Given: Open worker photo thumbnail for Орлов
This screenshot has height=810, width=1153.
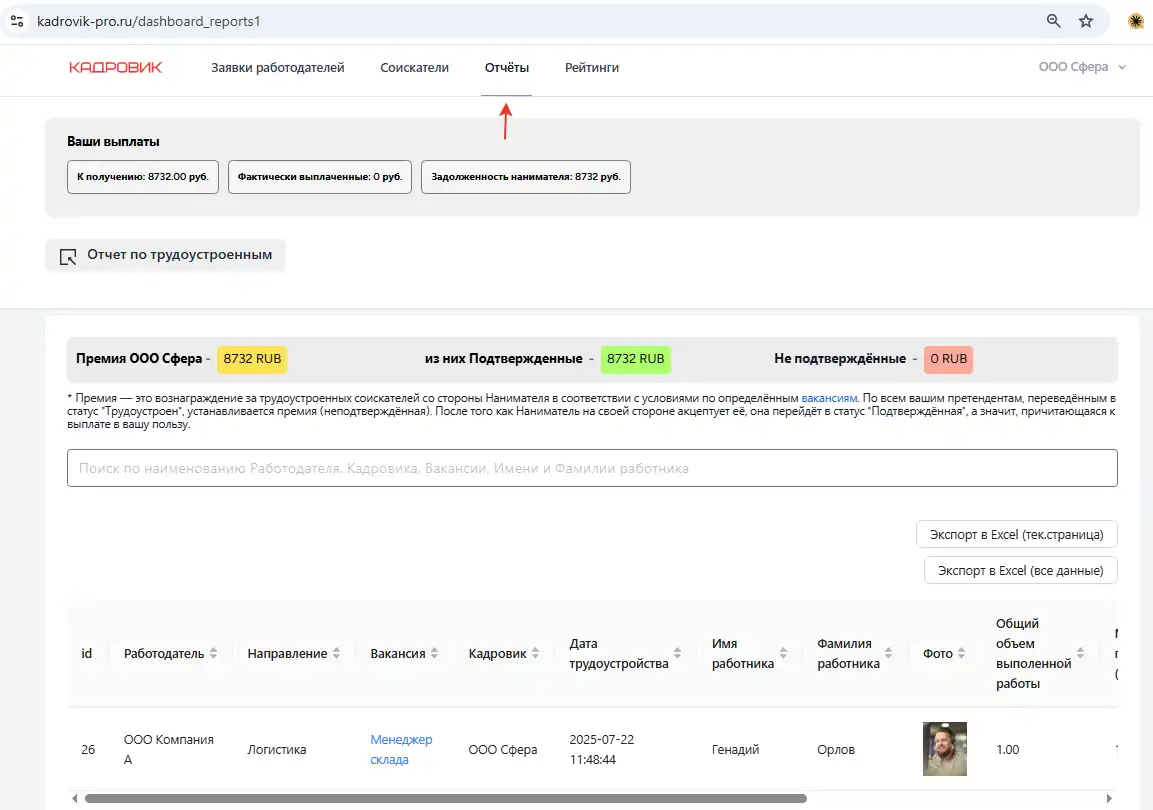Looking at the screenshot, I should [x=944, y=749].
